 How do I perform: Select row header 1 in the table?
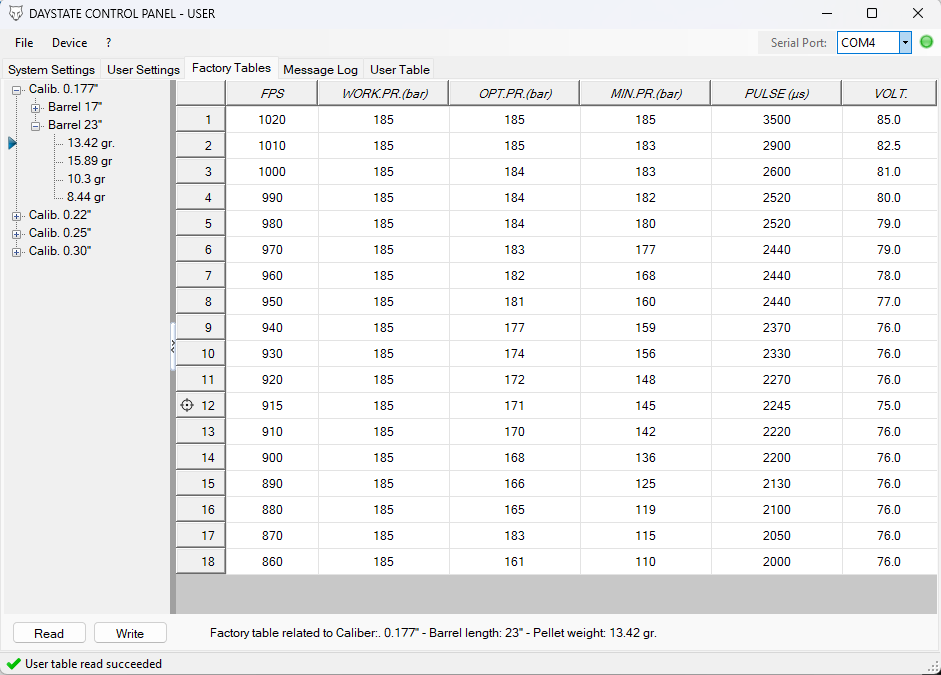[201, 119]
